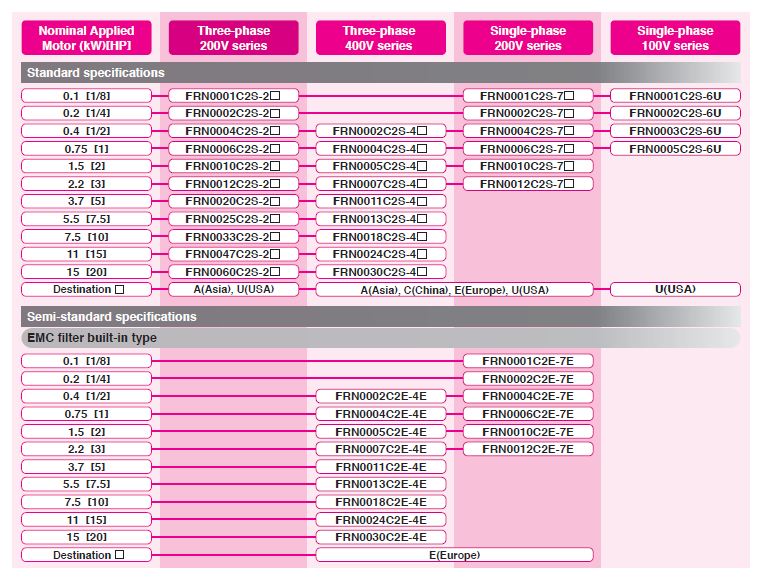The height and width of the screenshot is (584, 762).
Task: Select model FRN0004C2S-2 cell
Action: point(234,131)
